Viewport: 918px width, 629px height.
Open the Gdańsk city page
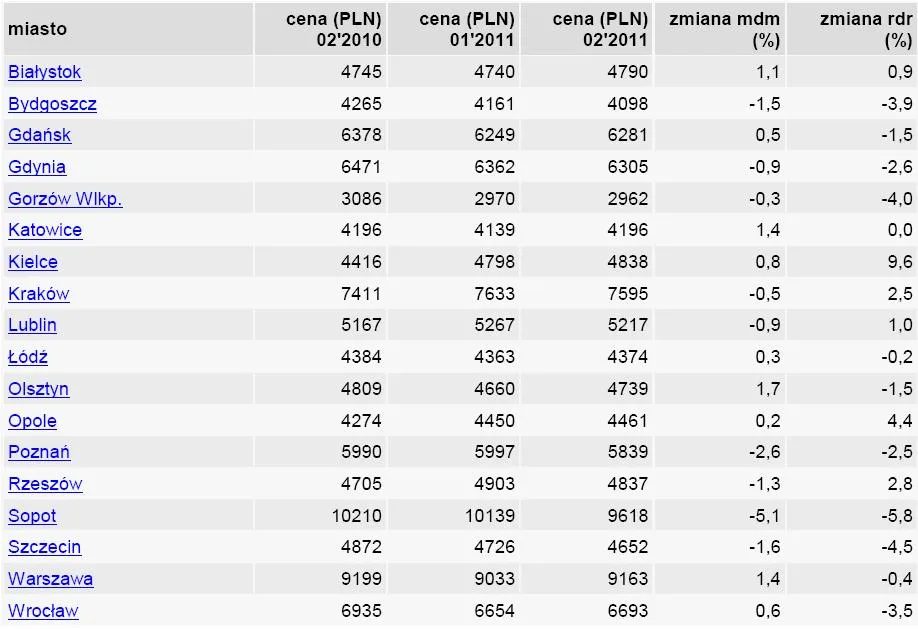[x=40, y=135]
